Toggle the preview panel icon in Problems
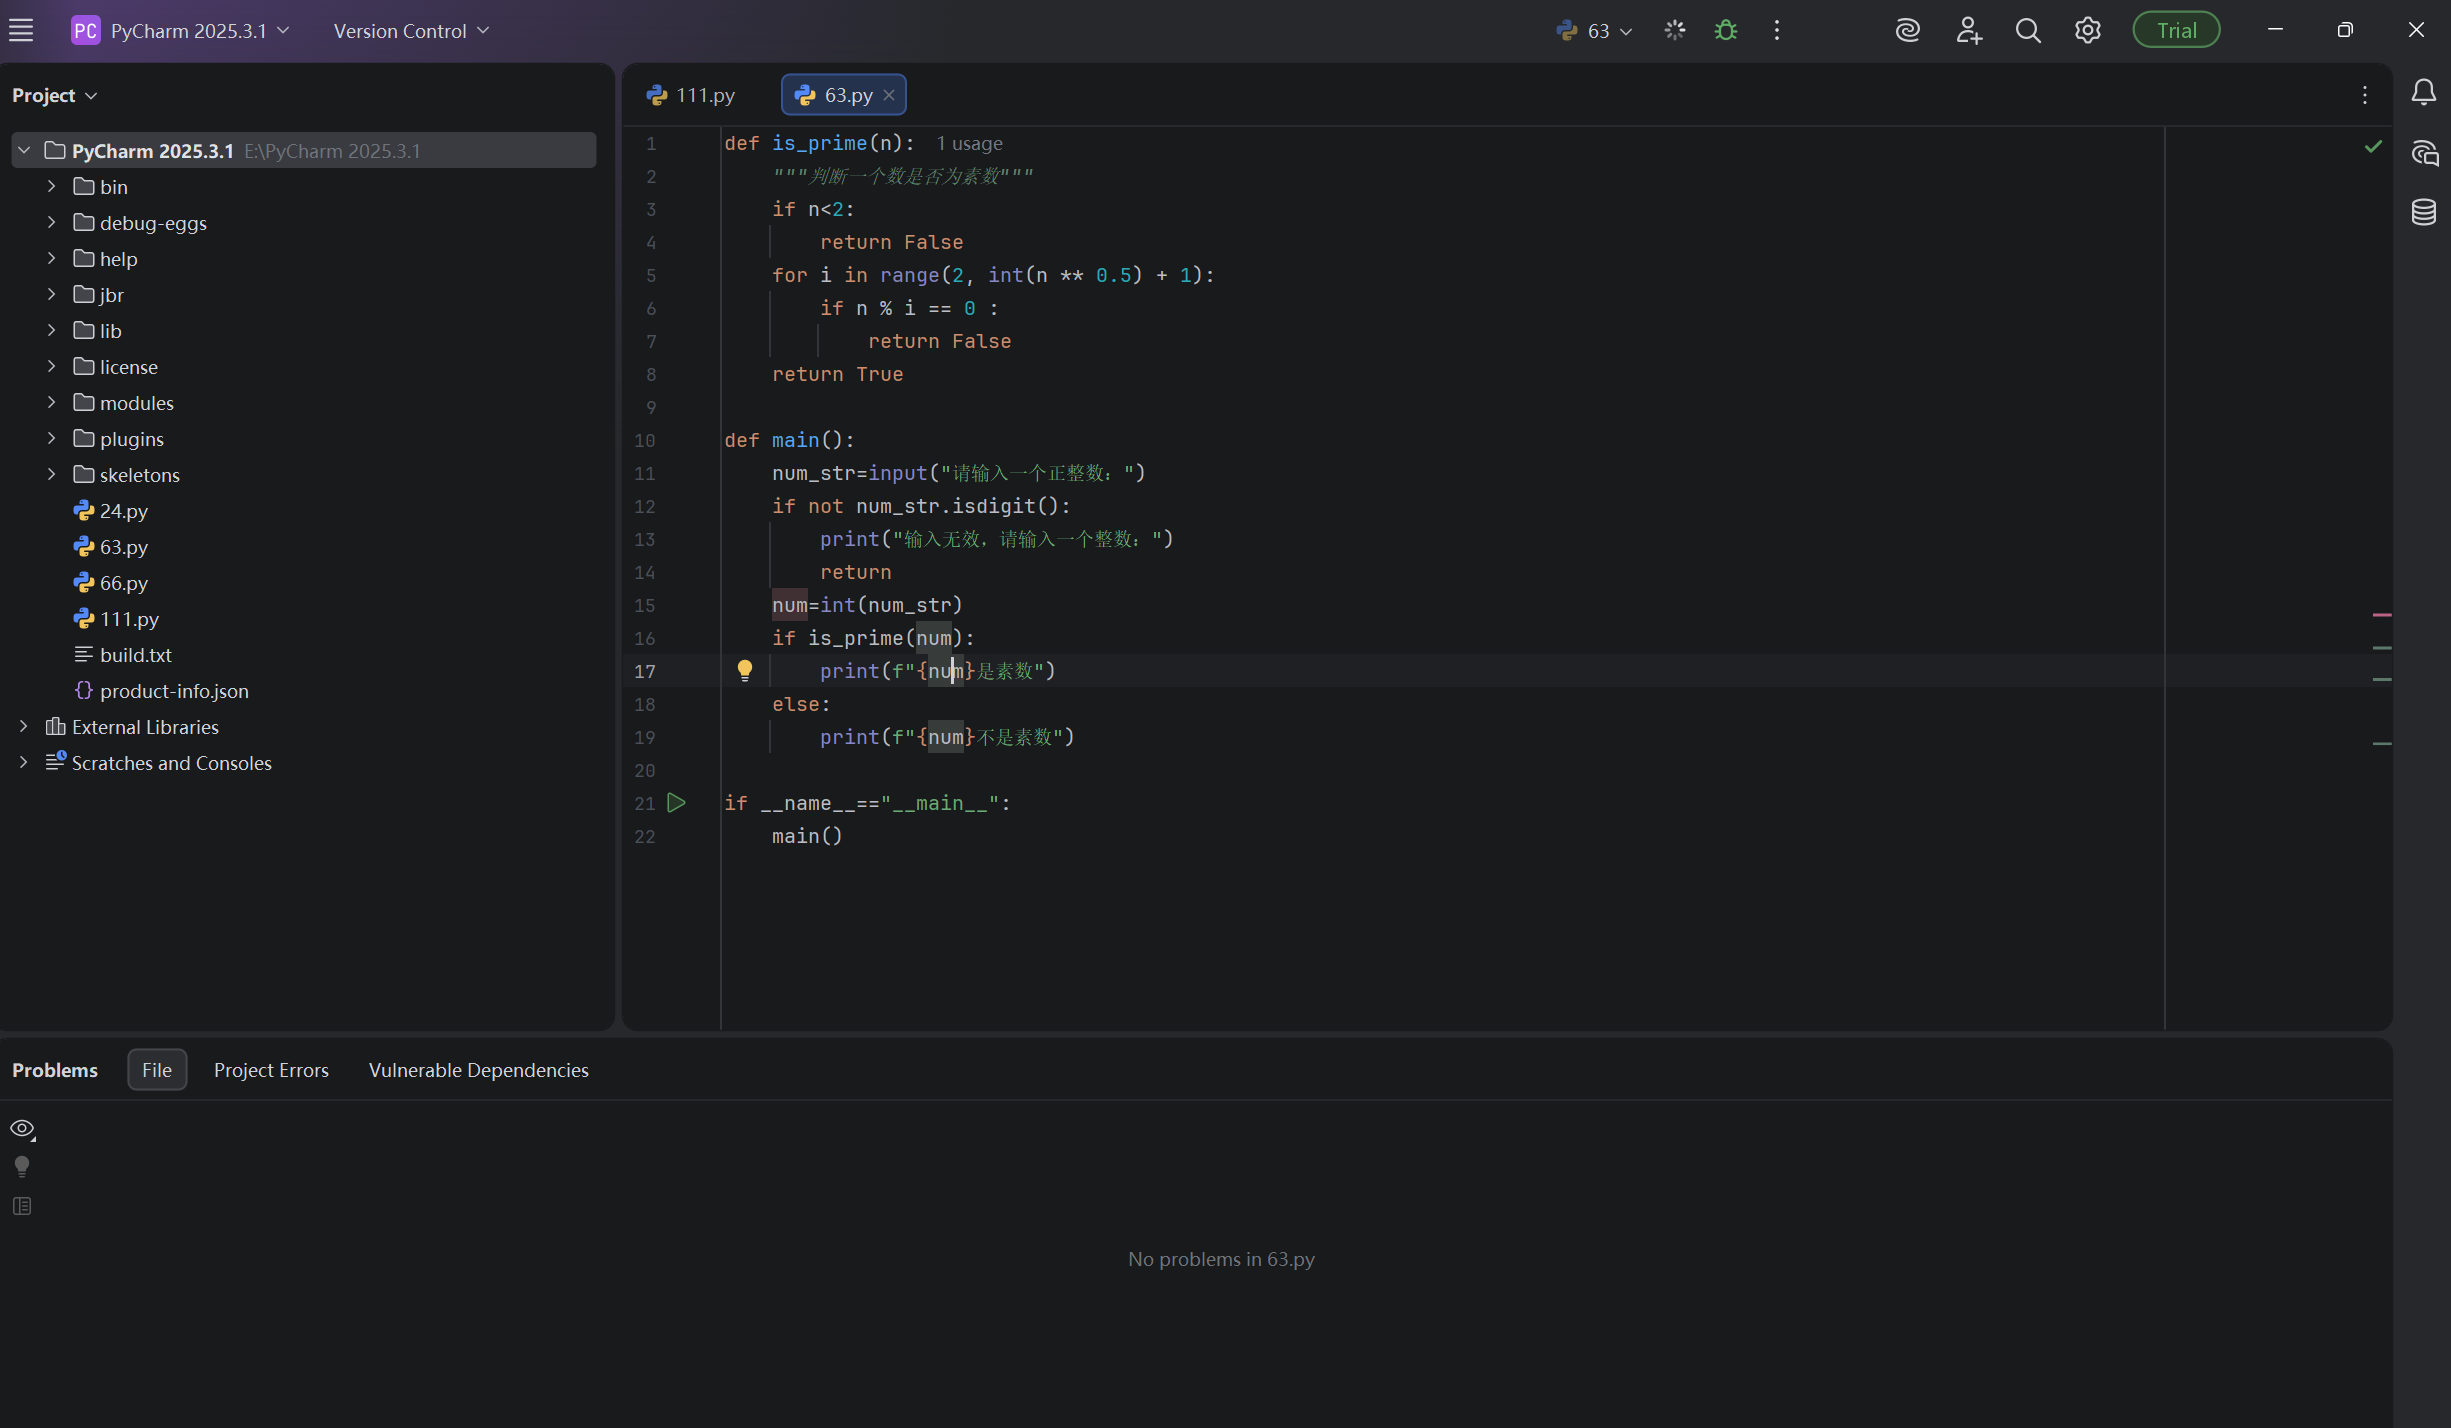Viewport: 2451px width, 1428px height. coord(22,1206)
